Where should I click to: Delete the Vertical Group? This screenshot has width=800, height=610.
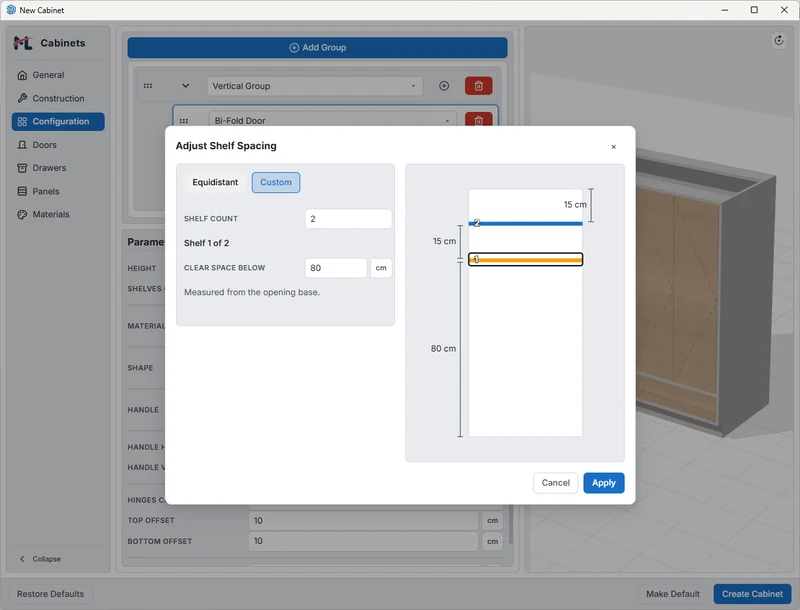coord(479,86)
